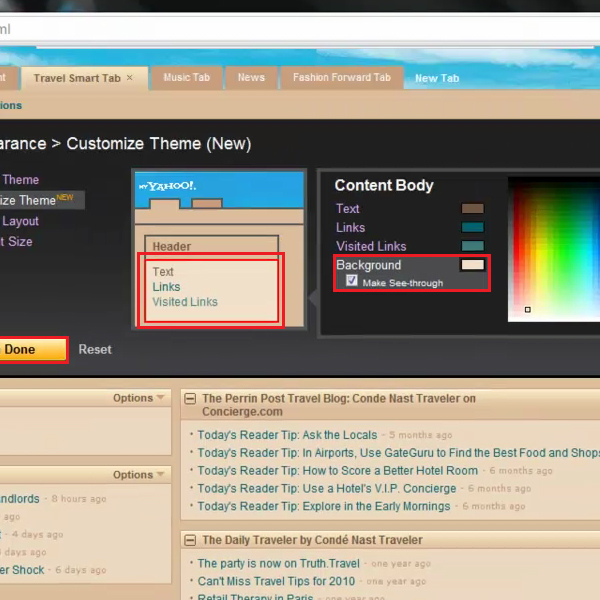
Task: Open Can't Miss Travel Tips for 2010
Action: [x=276, y=581]
